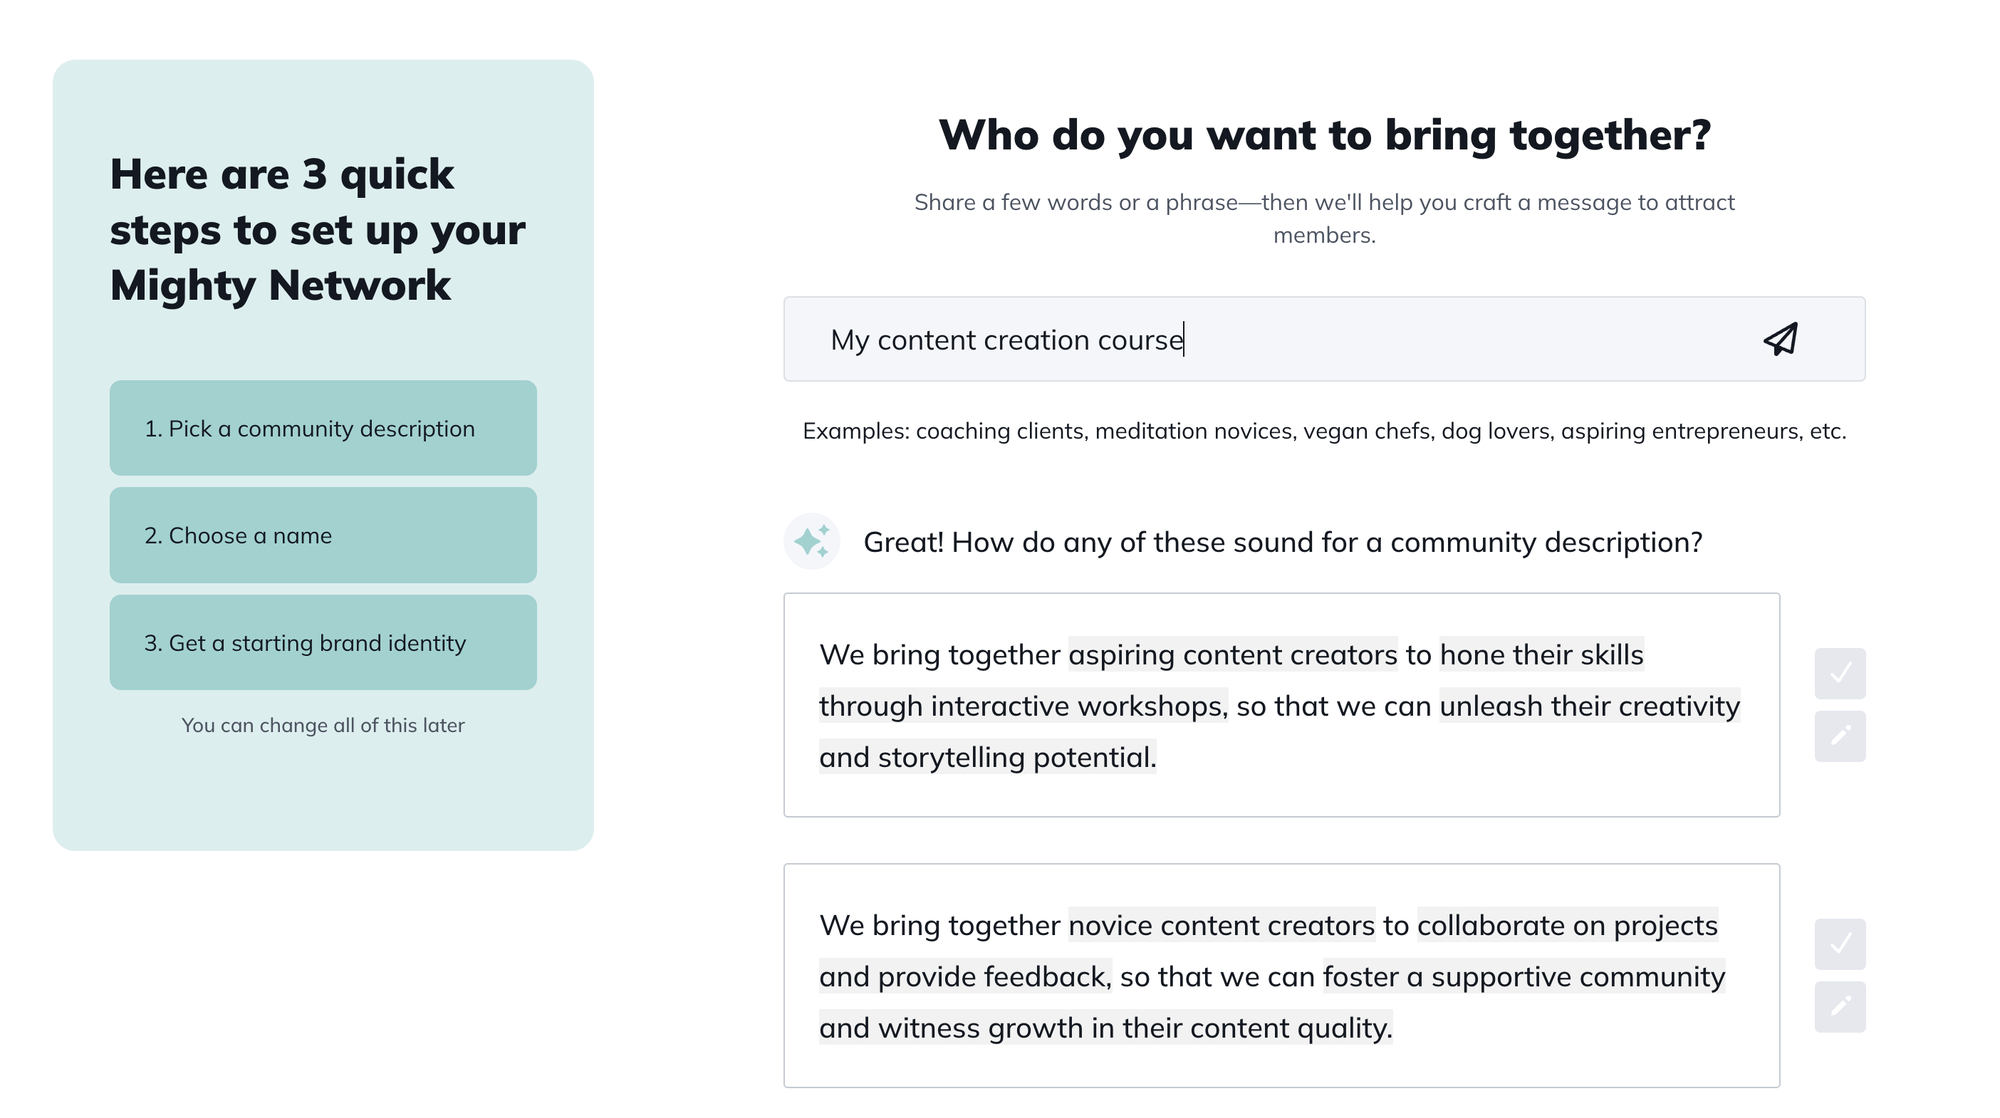This screenshot has width=2000, height=1118.
Task: Click the You can change all of this later note
Action: 323,725
